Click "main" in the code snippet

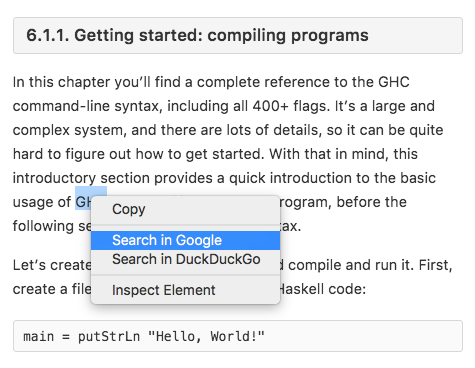point(38,336)
